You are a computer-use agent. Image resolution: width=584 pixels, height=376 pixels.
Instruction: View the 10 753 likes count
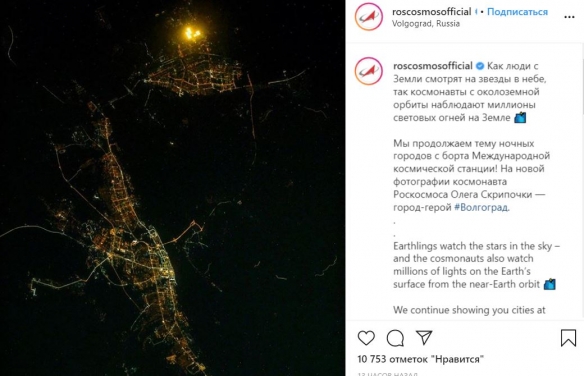[420, 359]
